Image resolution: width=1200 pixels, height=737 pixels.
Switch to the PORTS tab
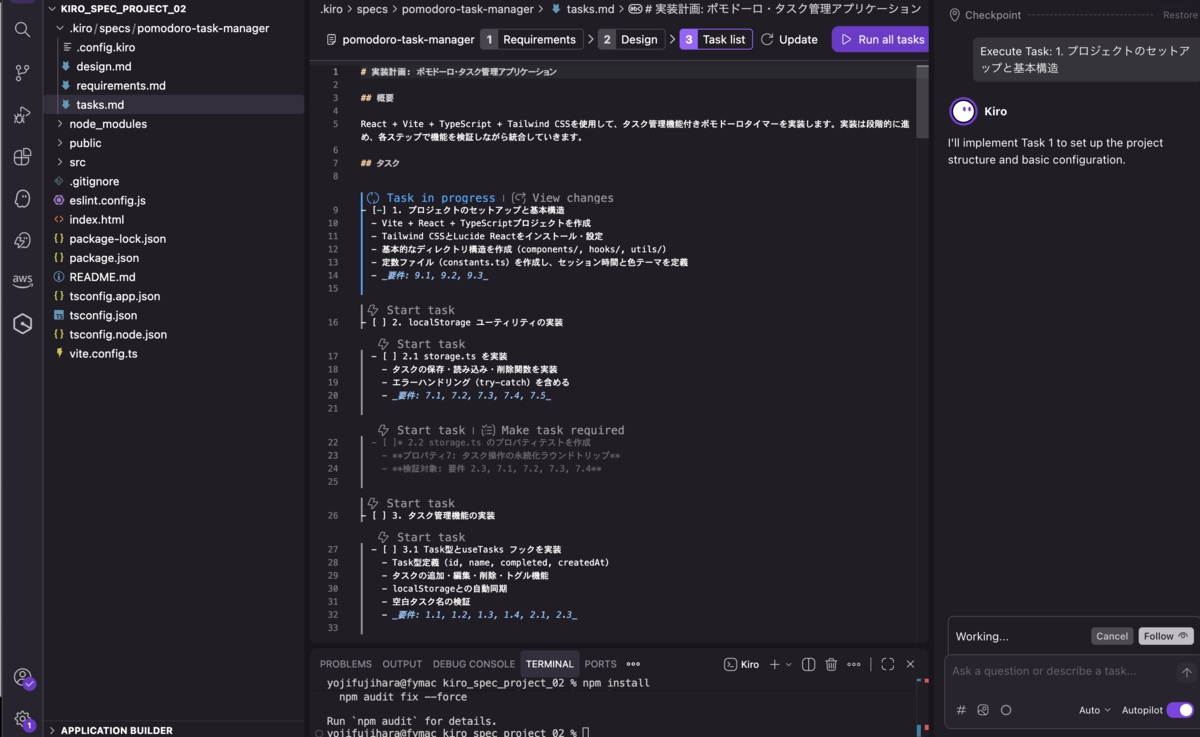coord(600,664)
